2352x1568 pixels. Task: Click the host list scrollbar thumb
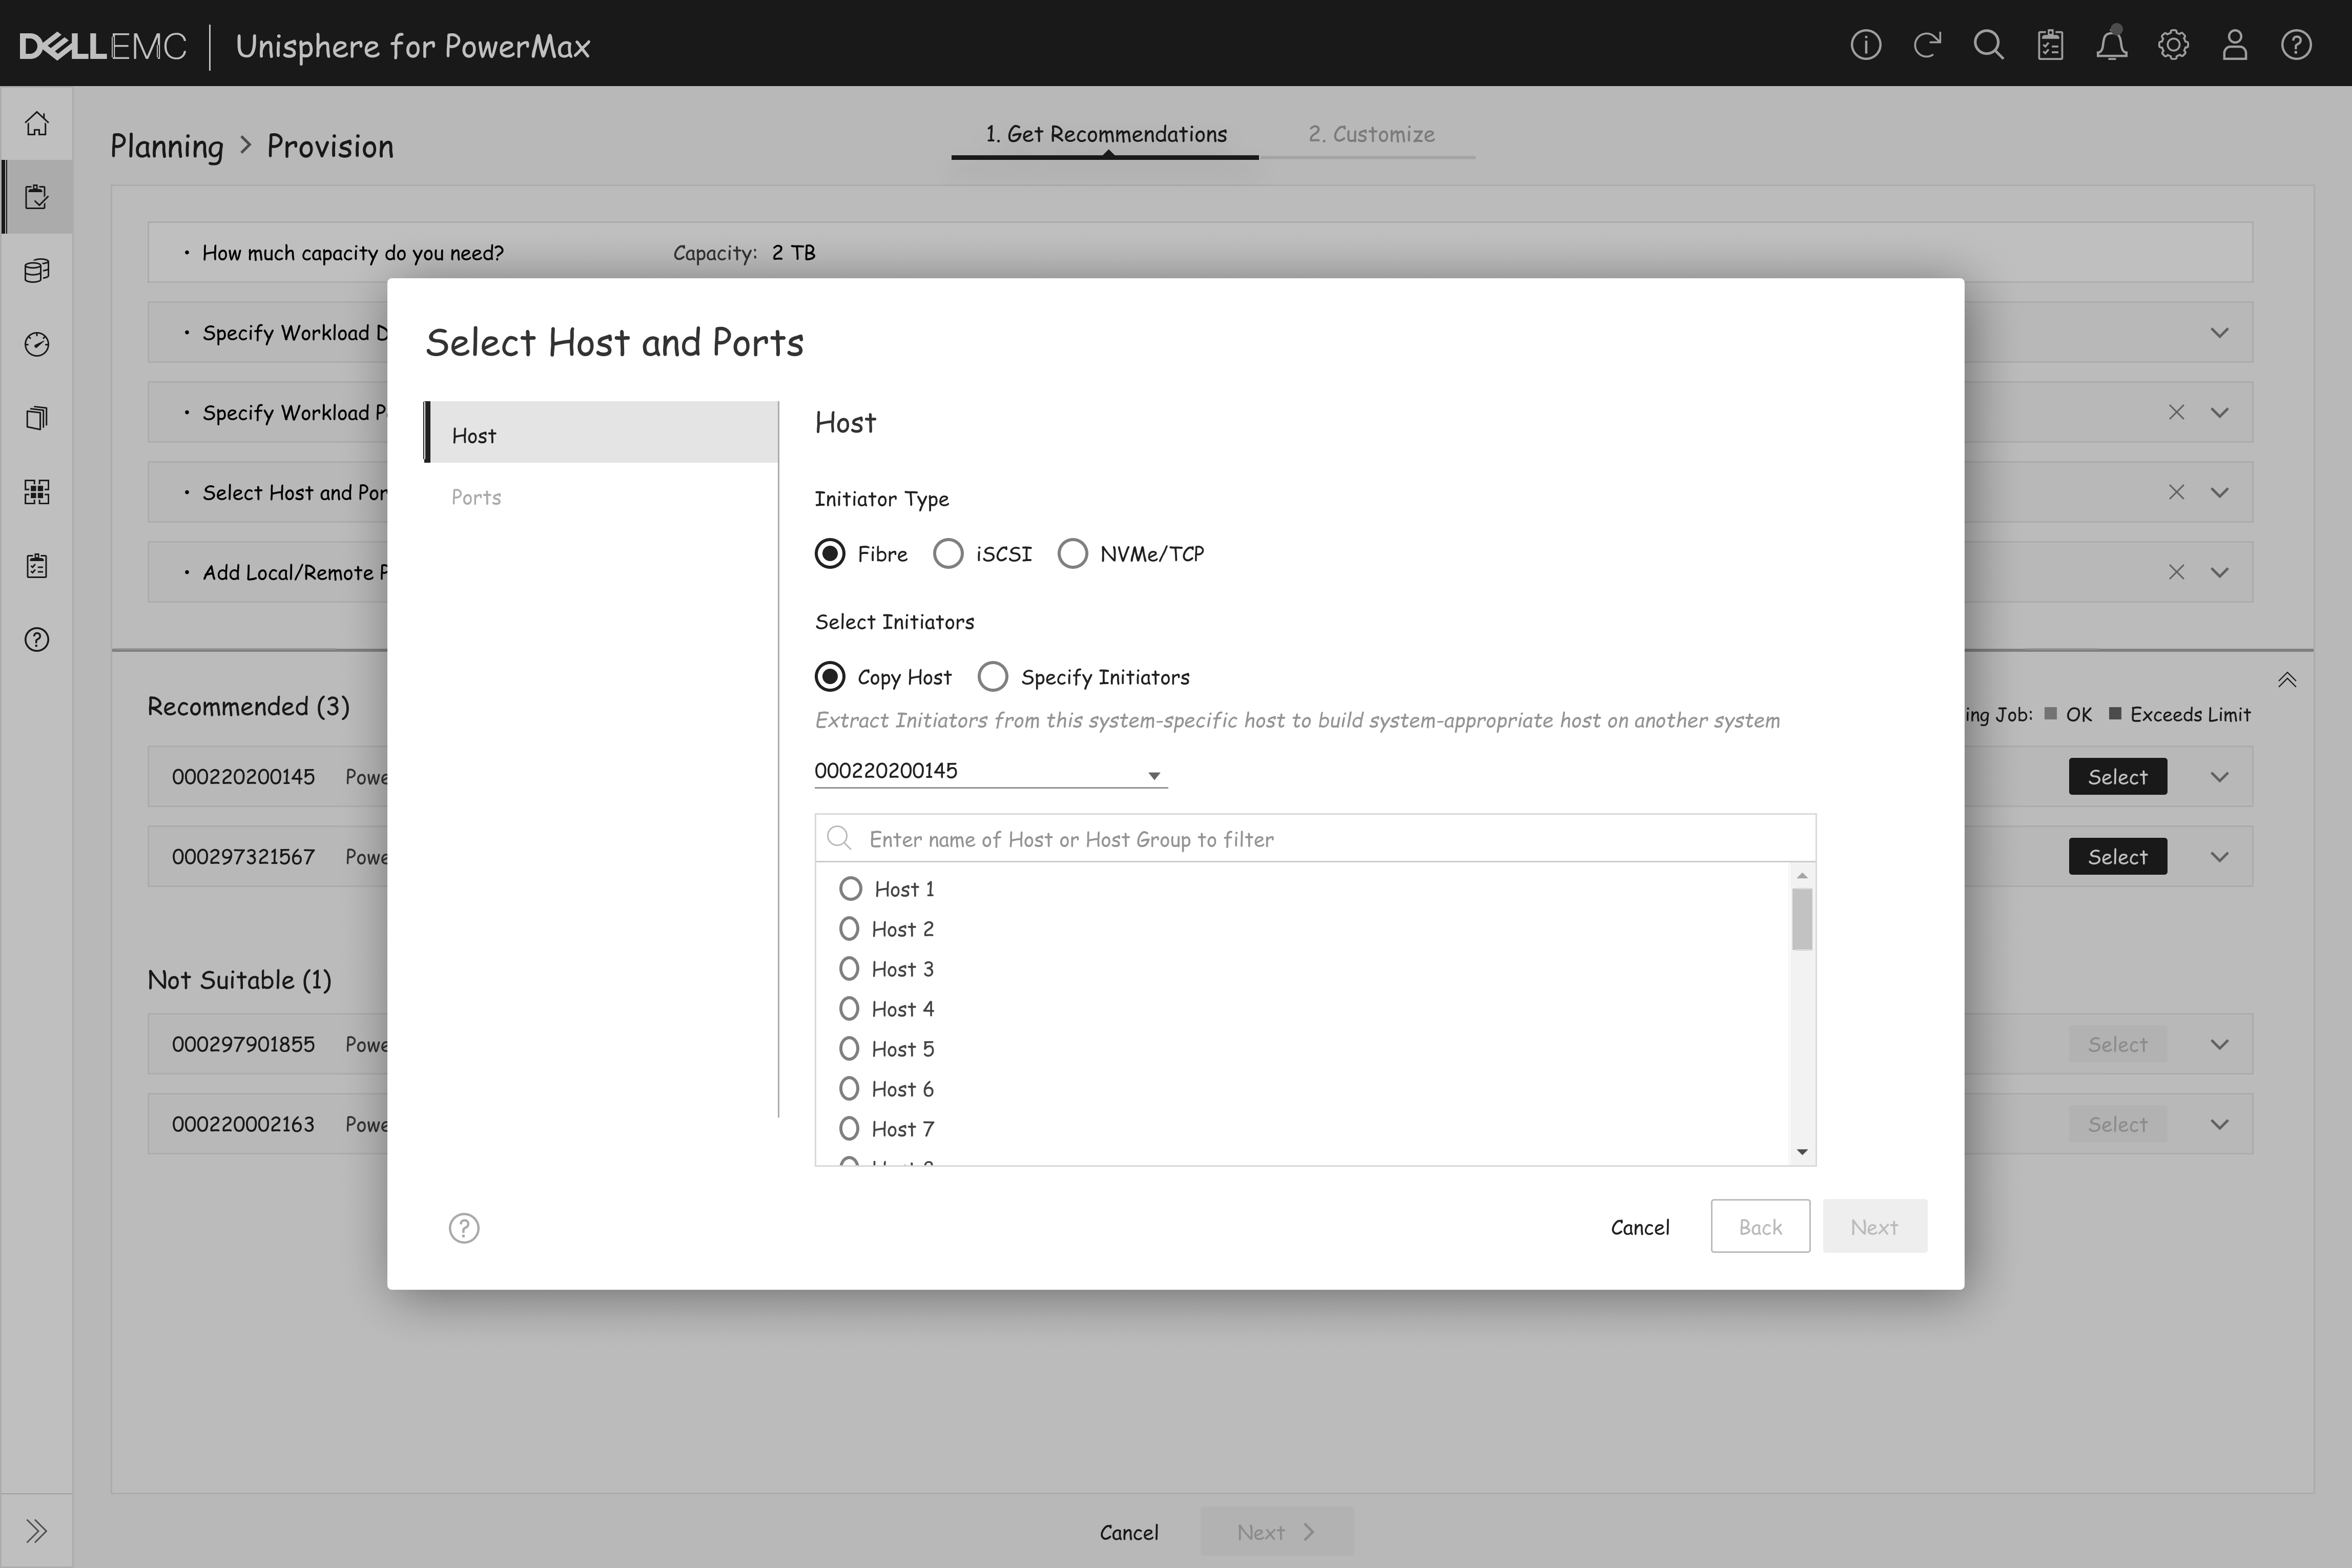tap(1802, 919)
